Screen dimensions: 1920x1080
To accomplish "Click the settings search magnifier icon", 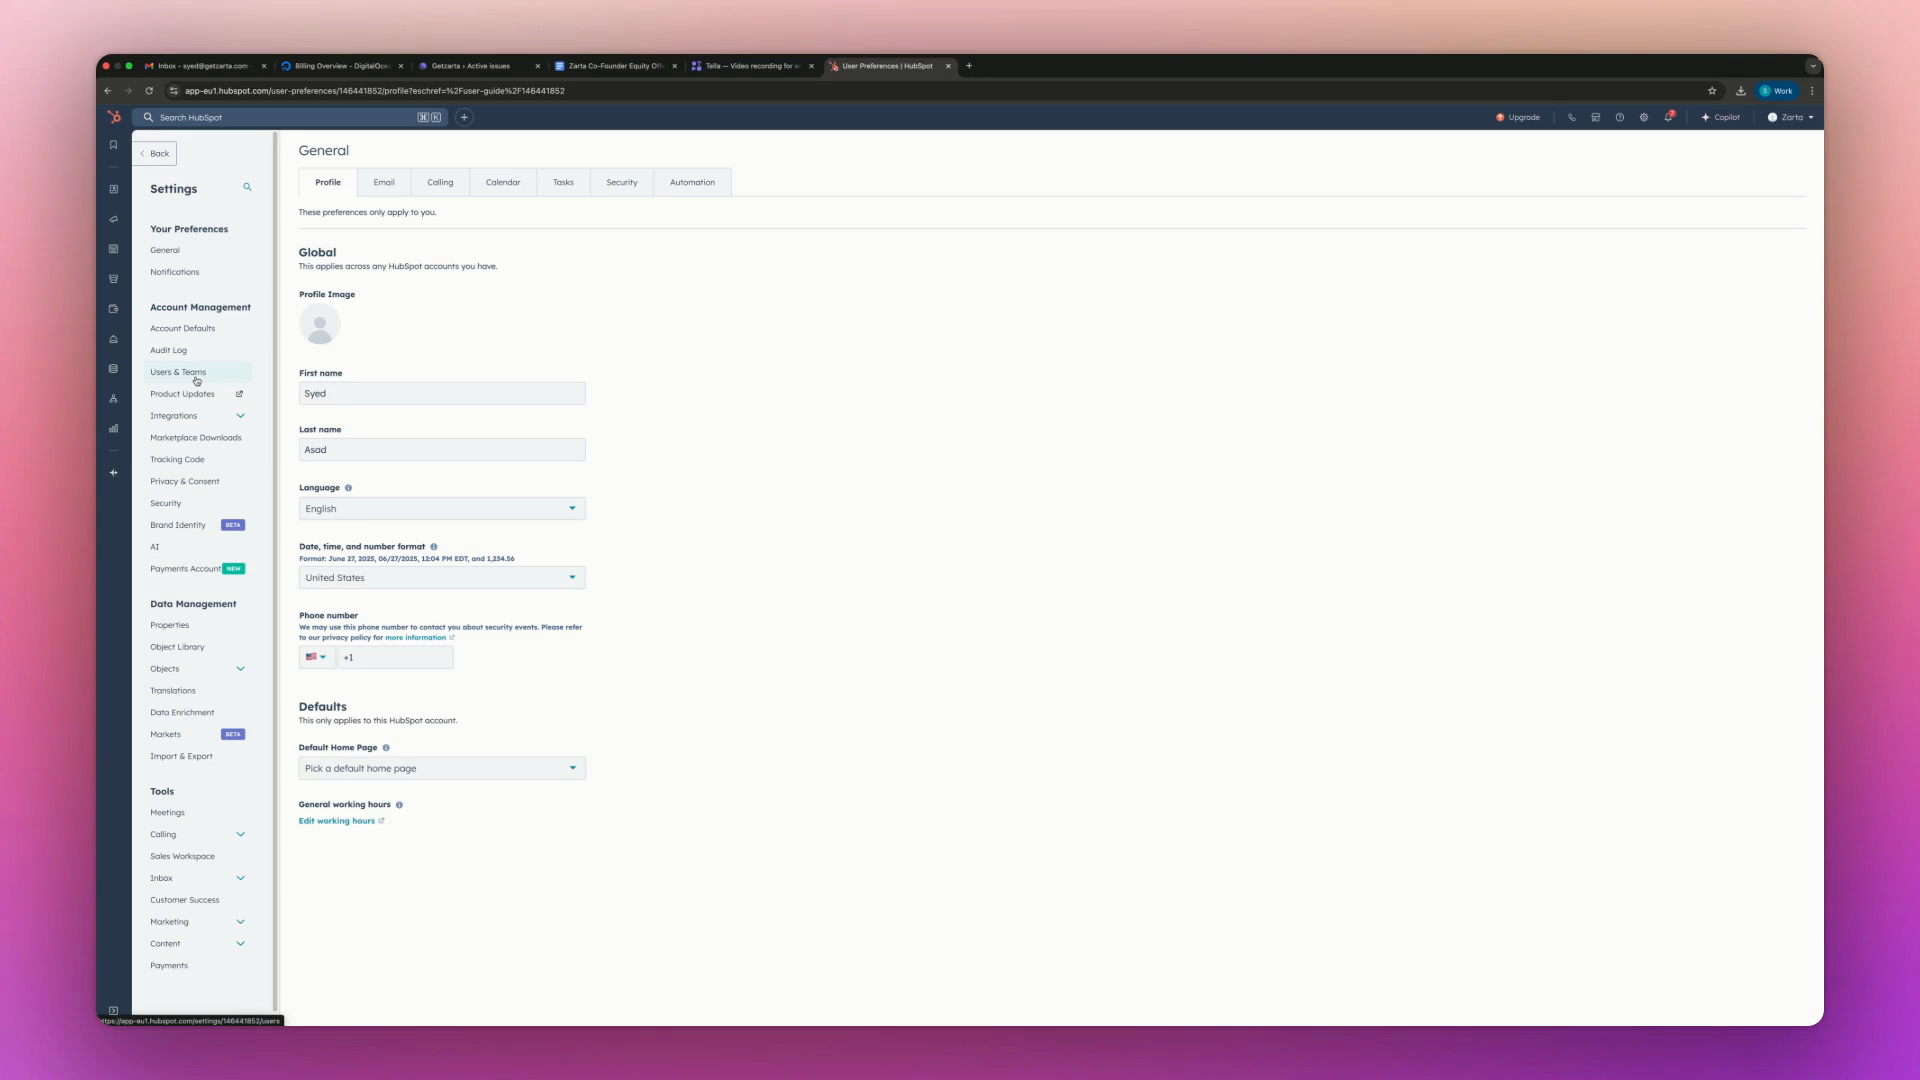I will coord(247,187).
